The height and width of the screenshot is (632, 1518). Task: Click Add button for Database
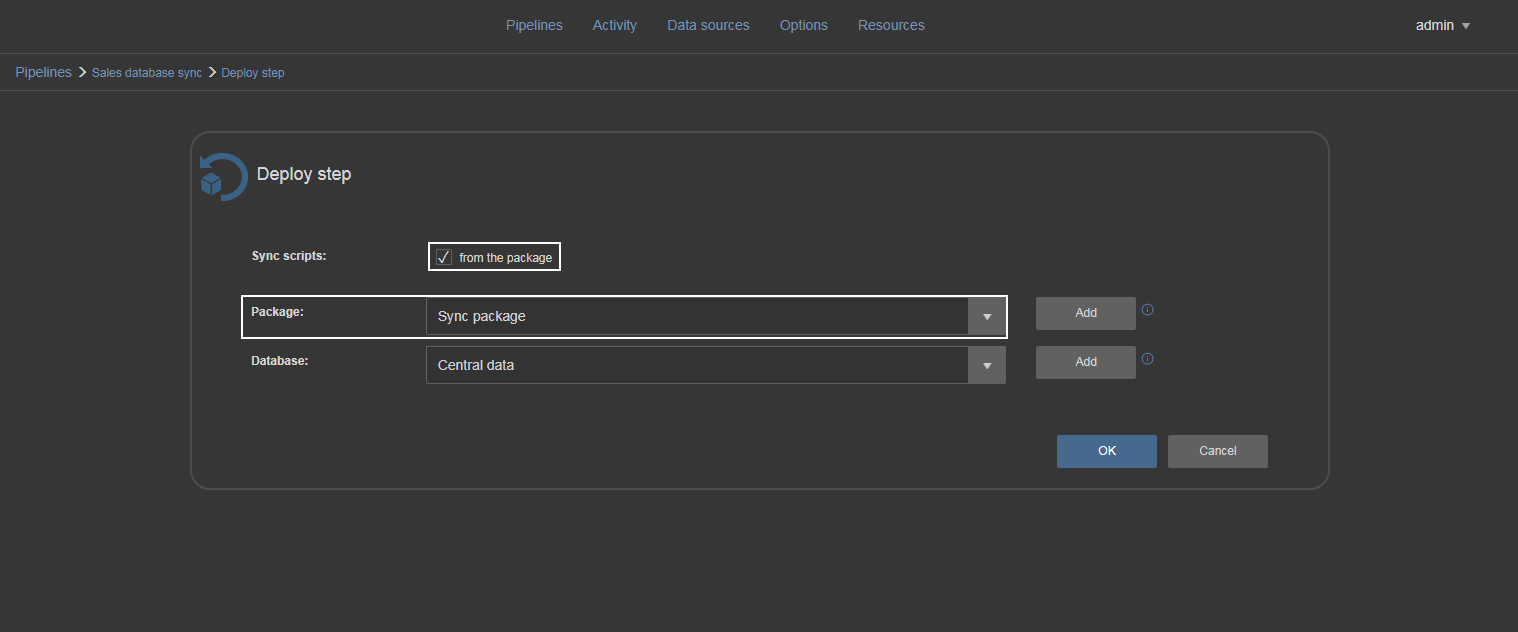click(x=1086, y=362)
